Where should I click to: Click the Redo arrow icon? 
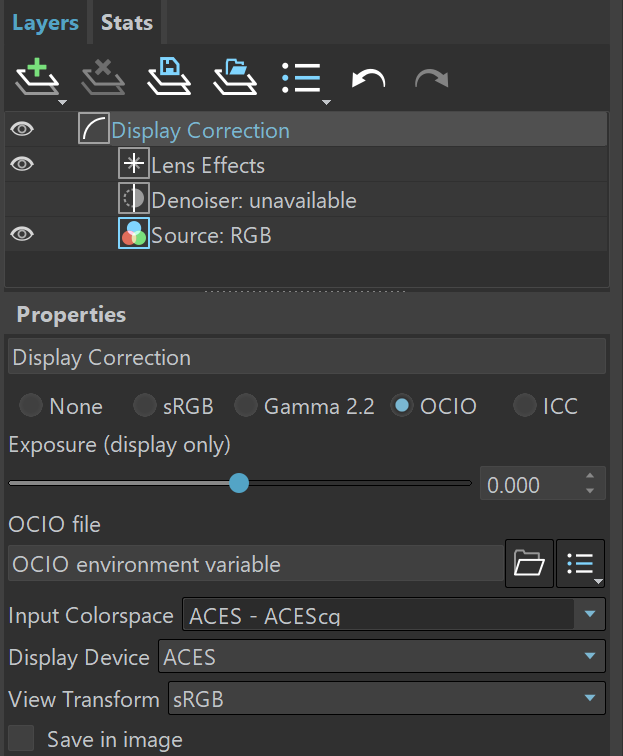431,79
